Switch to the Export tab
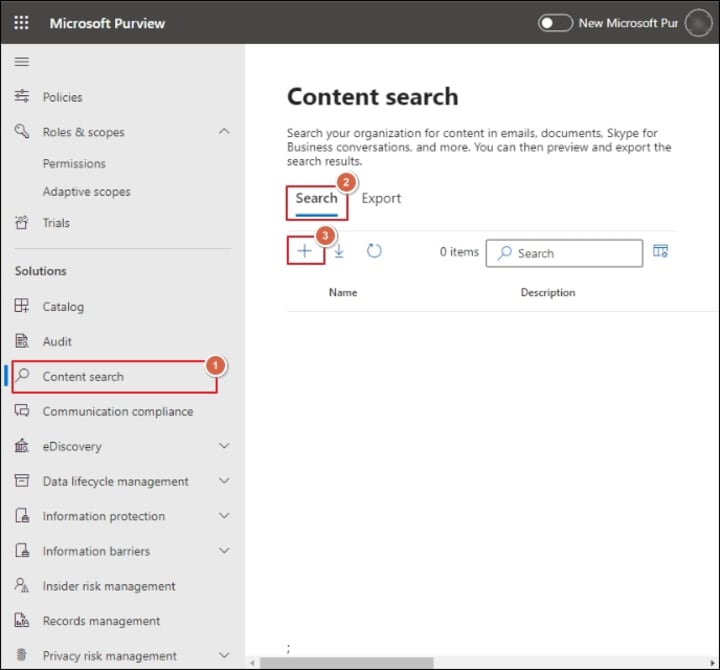This screenshot has height=670, width=720. coord(381,198)
